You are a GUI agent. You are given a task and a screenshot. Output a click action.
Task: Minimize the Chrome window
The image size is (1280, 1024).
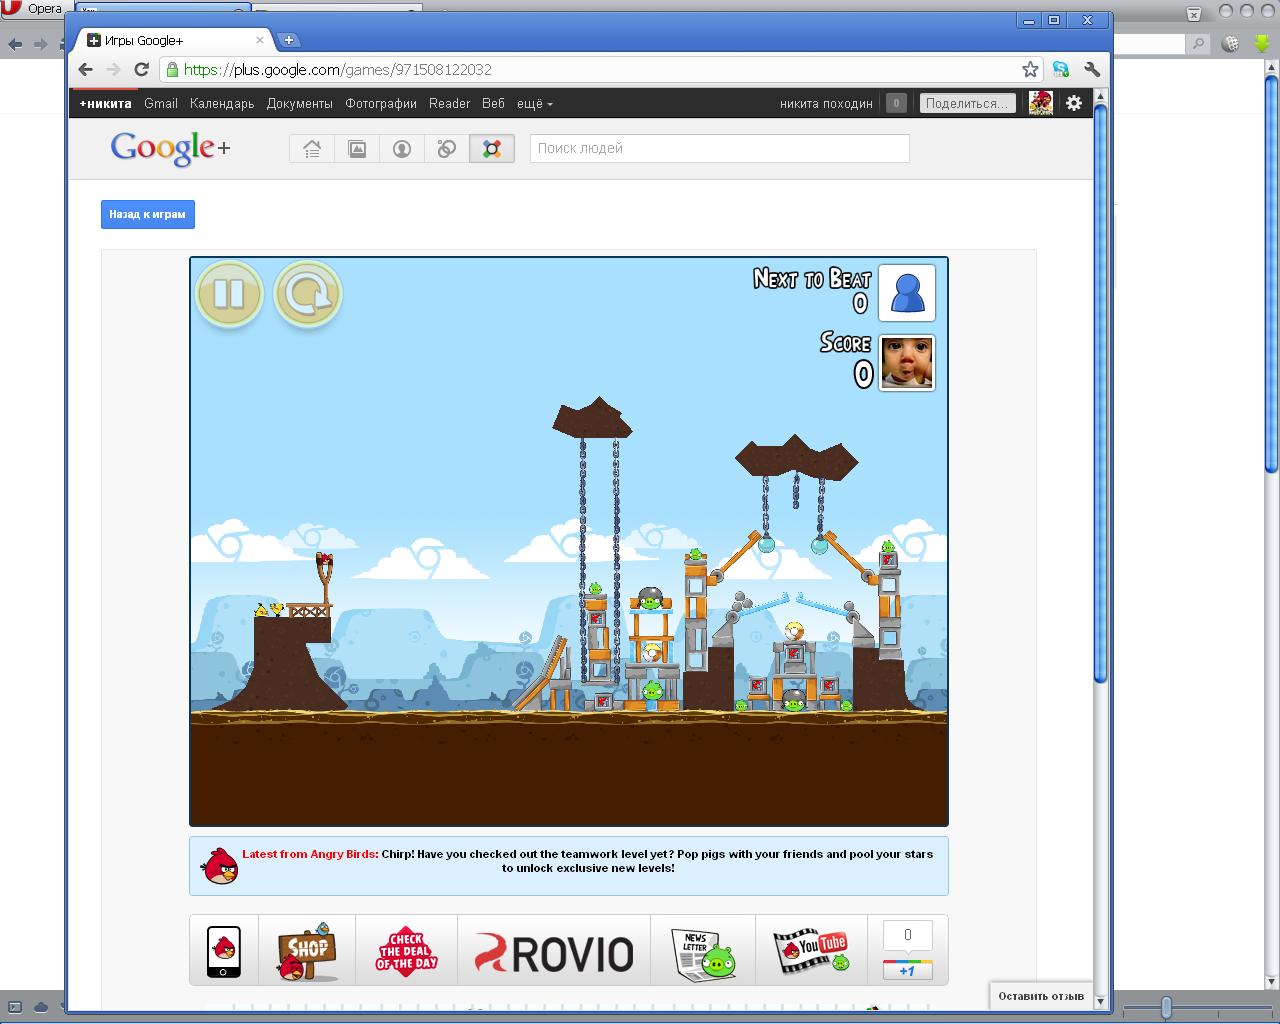coord(1030,20)
